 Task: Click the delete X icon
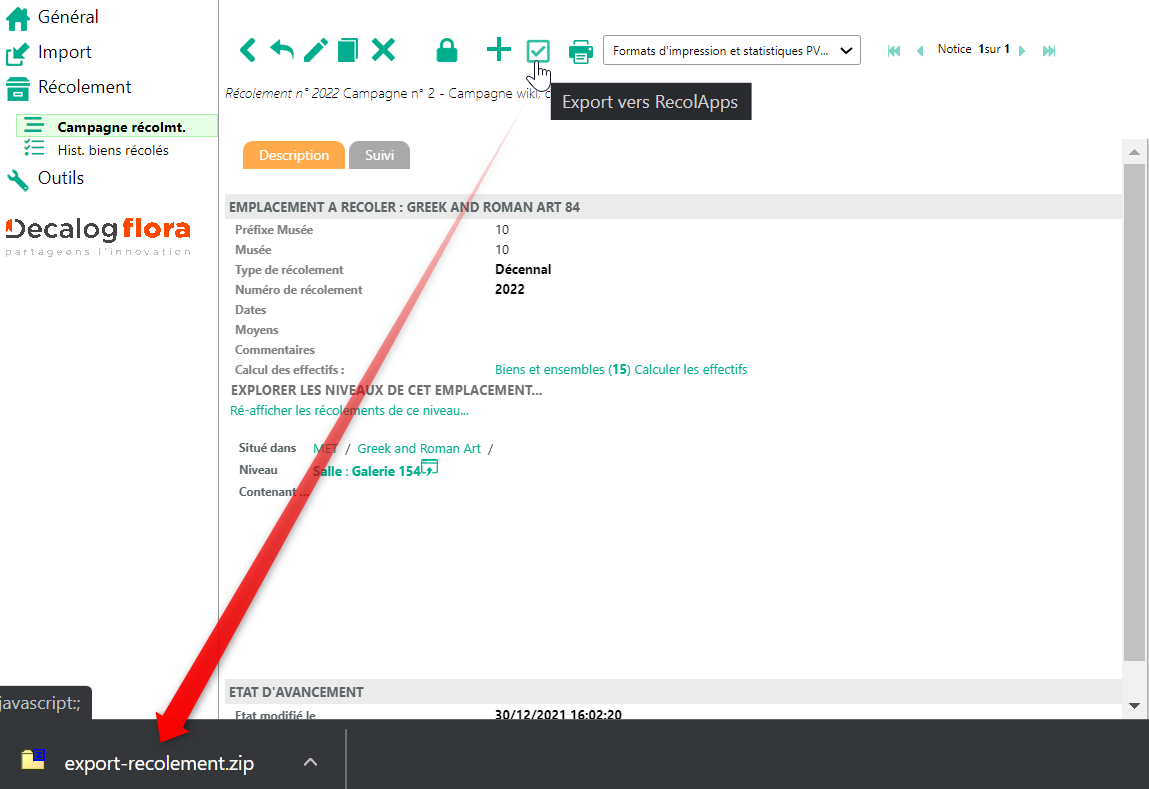[383, 50]
